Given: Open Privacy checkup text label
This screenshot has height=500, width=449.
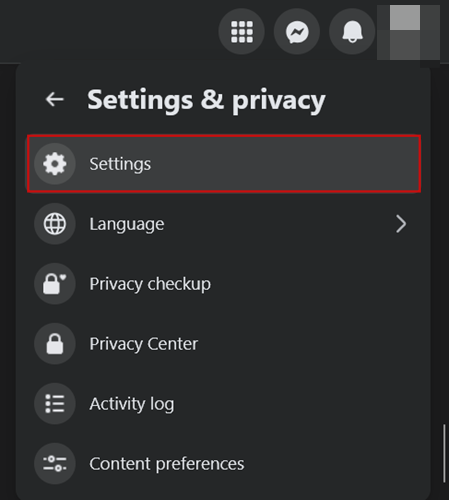Looking at the screenshot, I should click(x=150, y=284).
